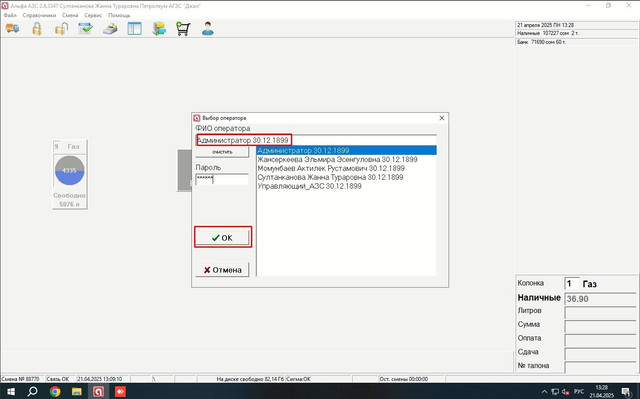Click the Наличные 107227 сом info line

(x=576, y=33)
